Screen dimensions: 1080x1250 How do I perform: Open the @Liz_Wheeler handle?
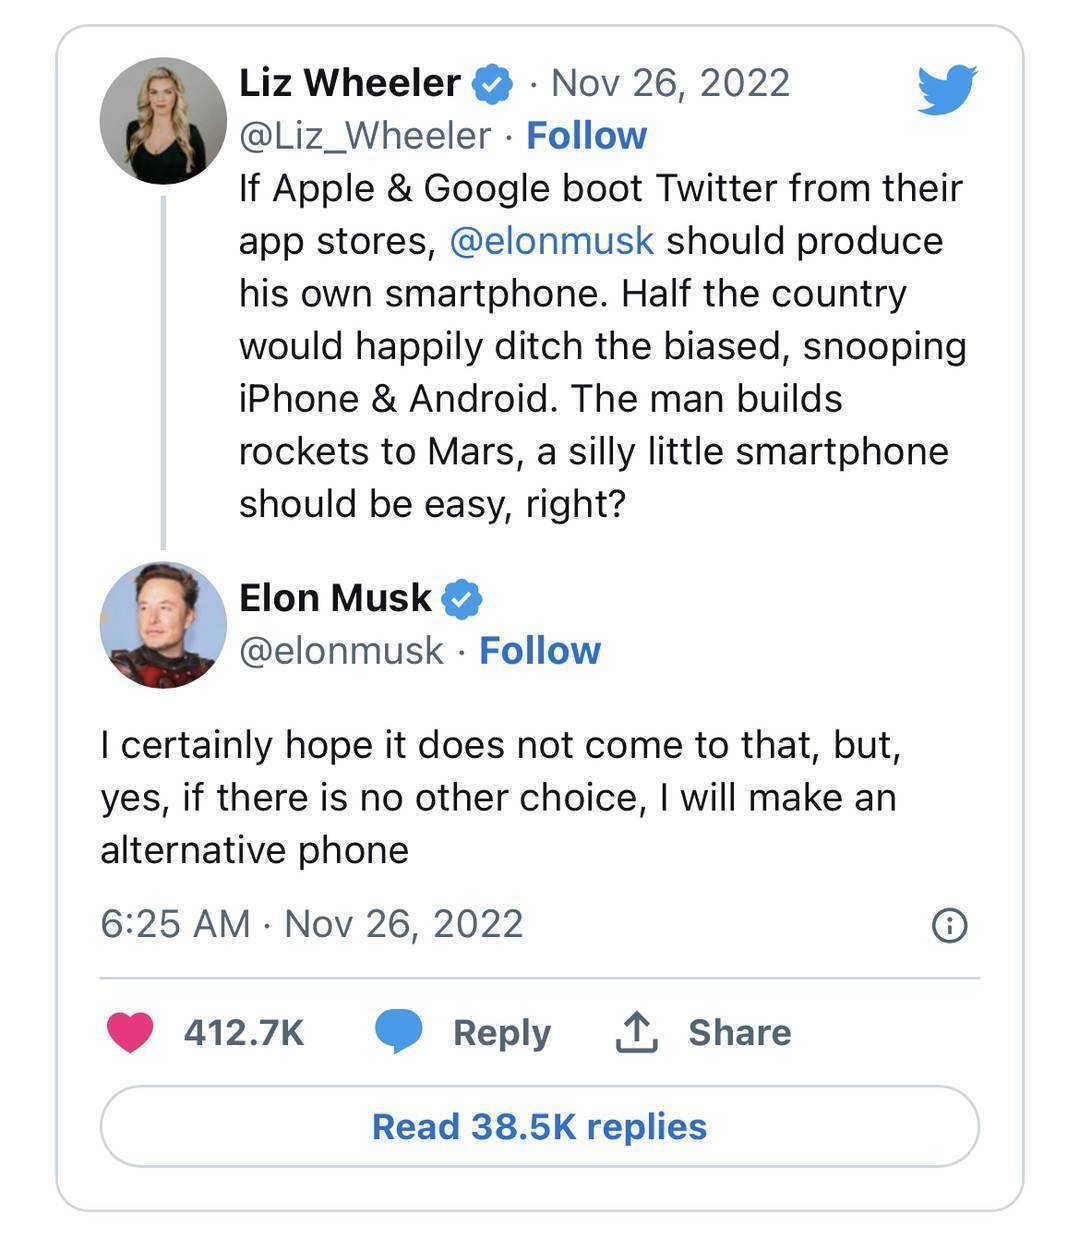[x=365, y=136]
